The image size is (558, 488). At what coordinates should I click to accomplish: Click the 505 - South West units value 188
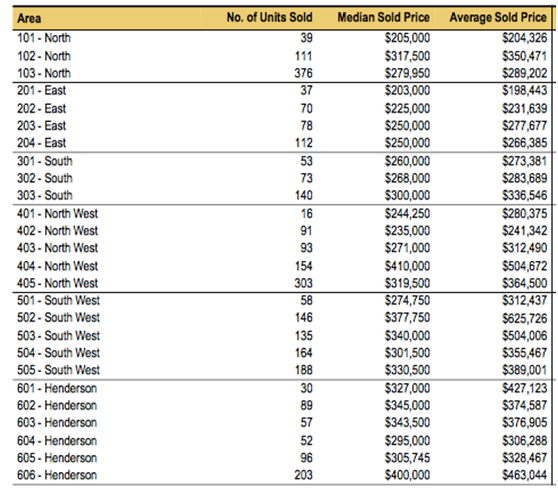pyautogui.click(x=303, y=370)
